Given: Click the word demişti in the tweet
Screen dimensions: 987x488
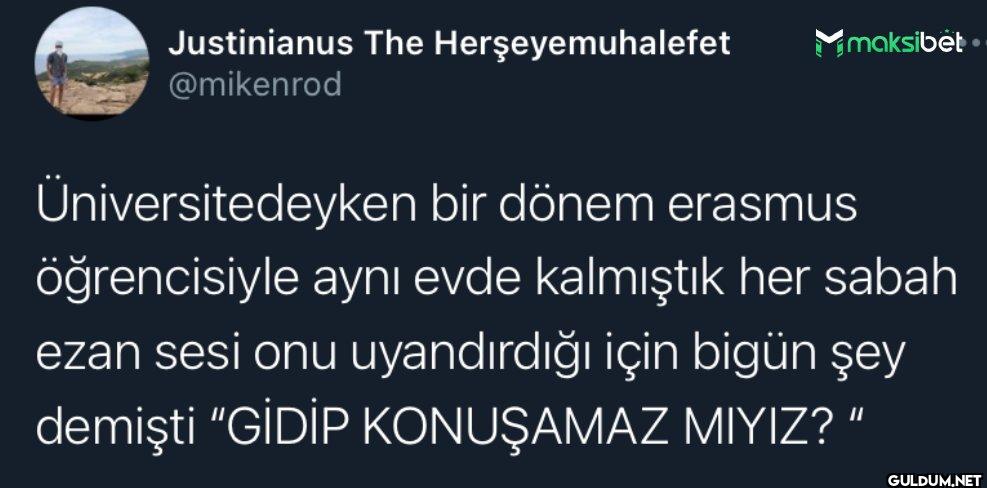Looking at the screenshot, I should point(113,428).
